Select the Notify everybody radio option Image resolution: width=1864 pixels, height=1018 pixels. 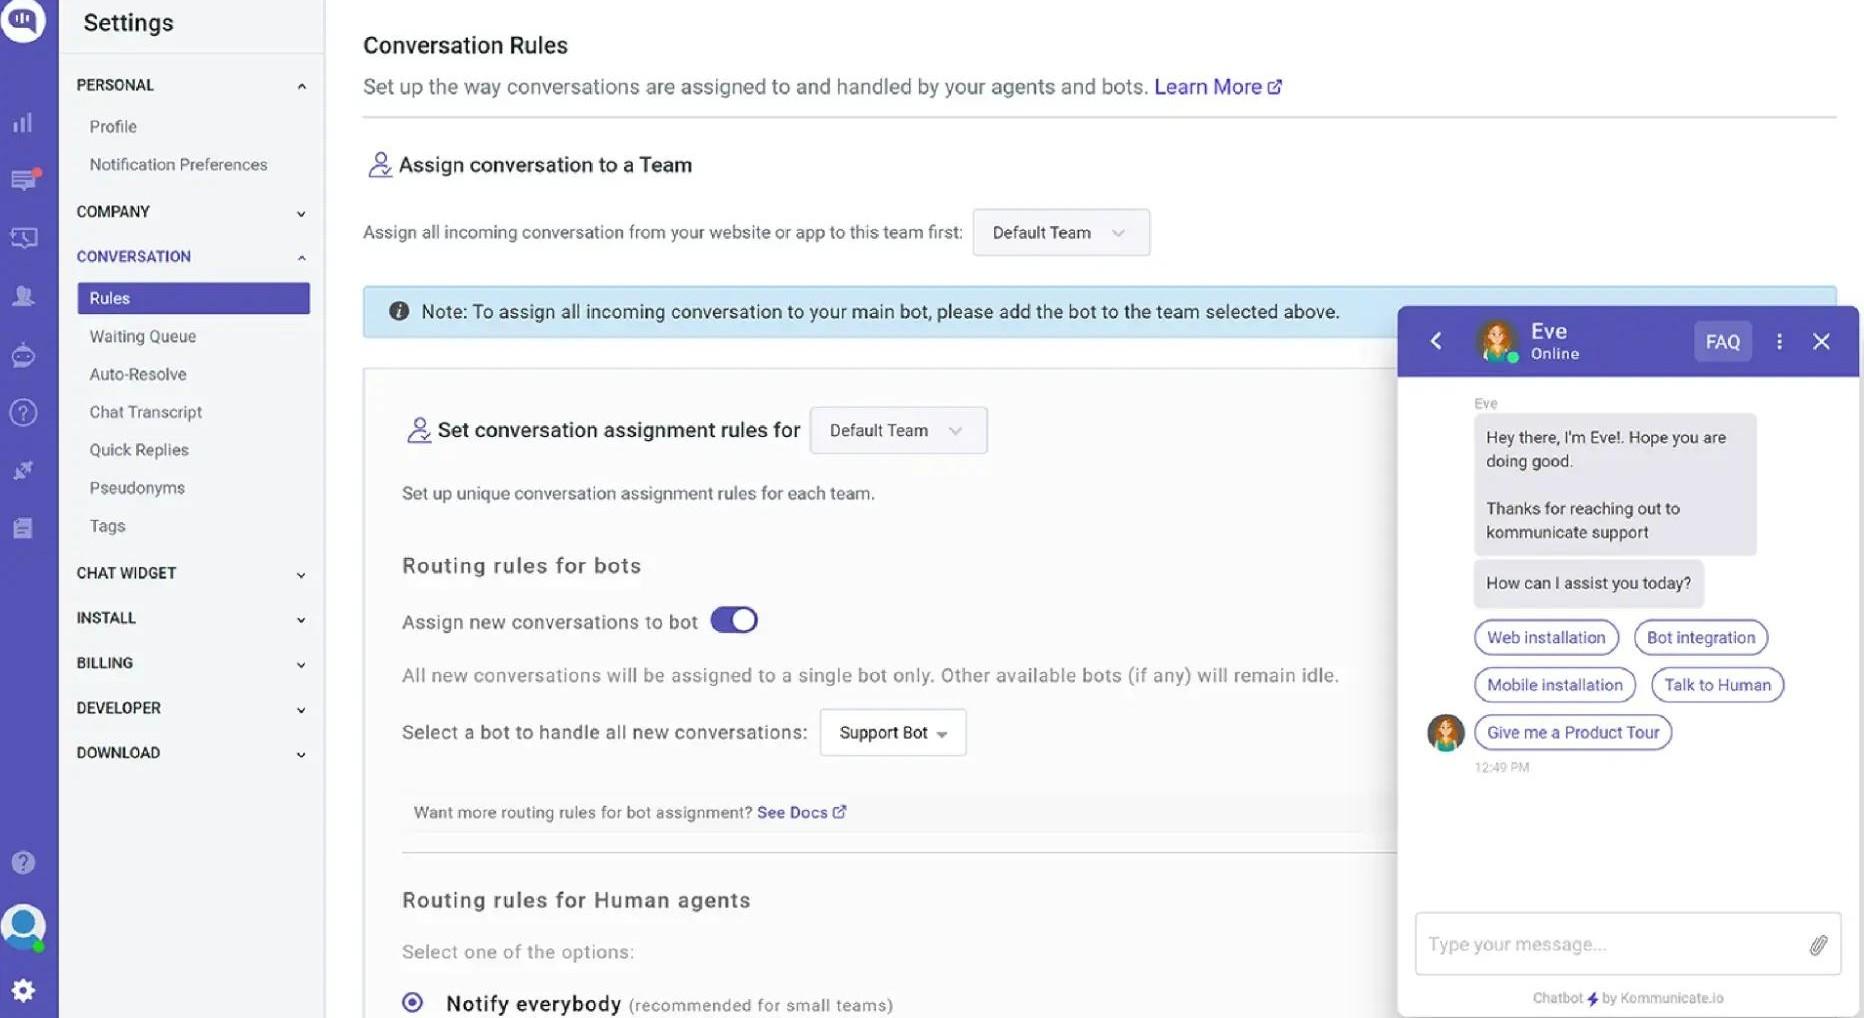coord(412,1002)
